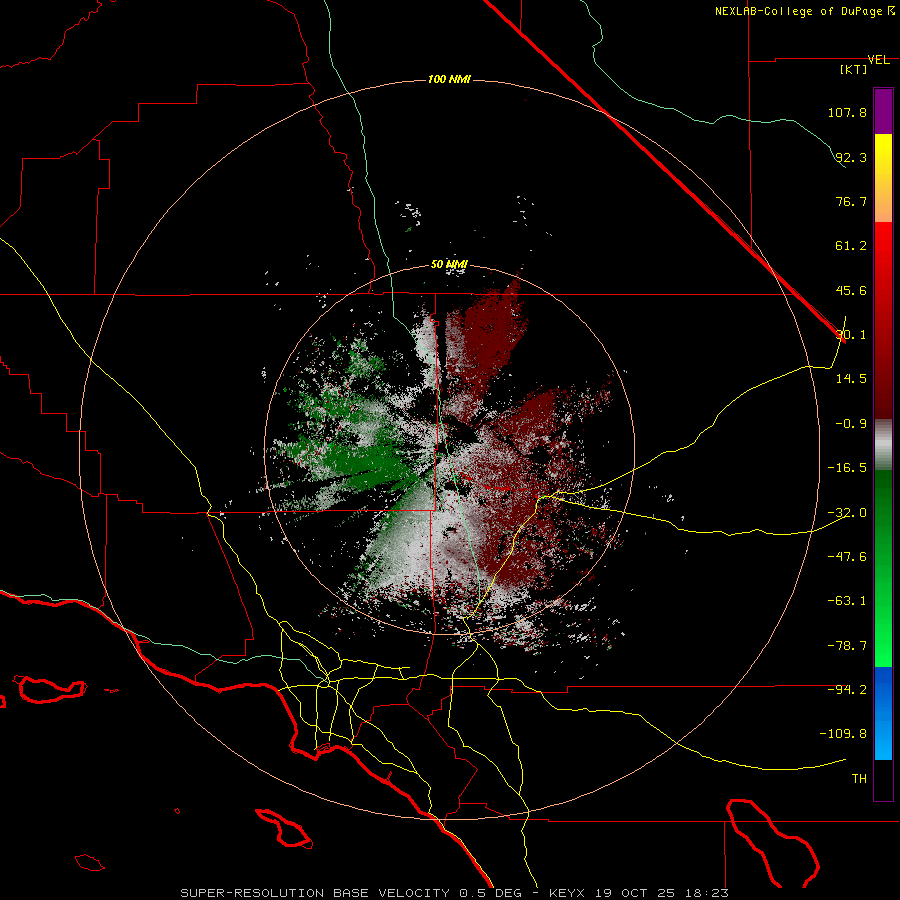This screenshot has height=900, width=900.
Task: Click the -78.7 velocity scale value
Action: click(x=847, y=646)
